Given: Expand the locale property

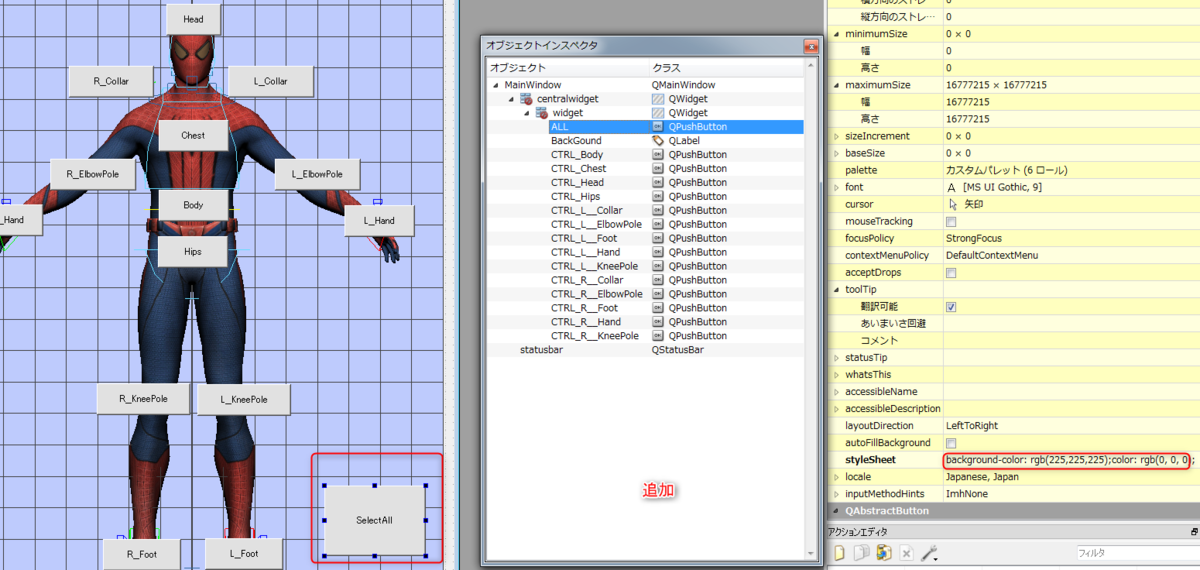Looking at the screenshot, I should tap(837, 476).
